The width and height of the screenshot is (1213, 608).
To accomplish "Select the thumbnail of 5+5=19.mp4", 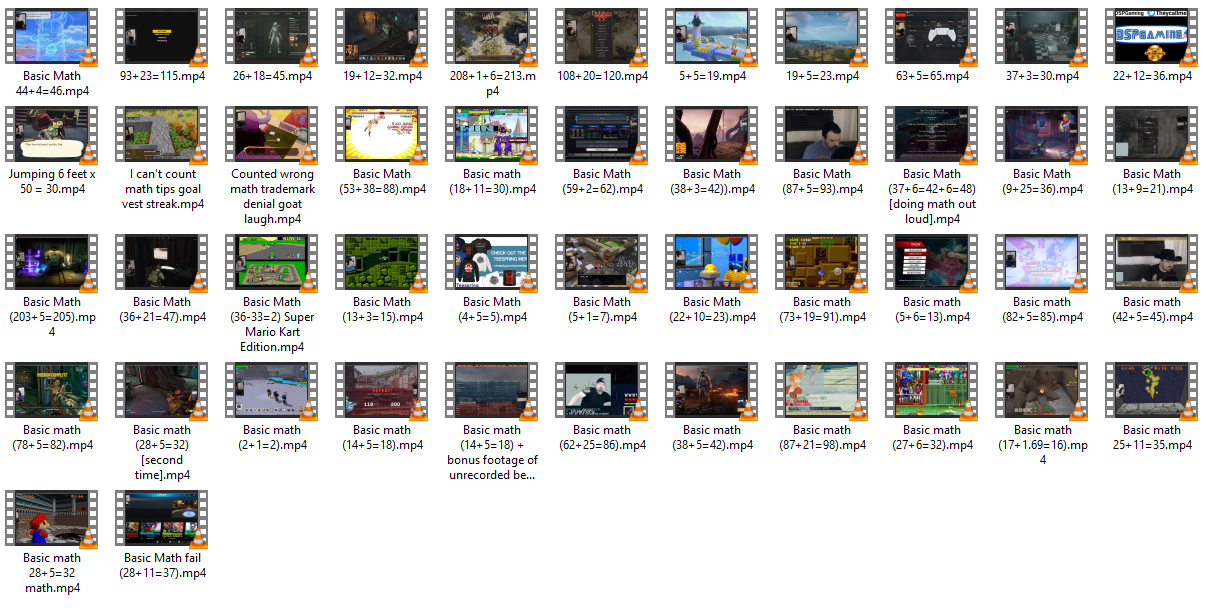I will click(x=712, y=36).
